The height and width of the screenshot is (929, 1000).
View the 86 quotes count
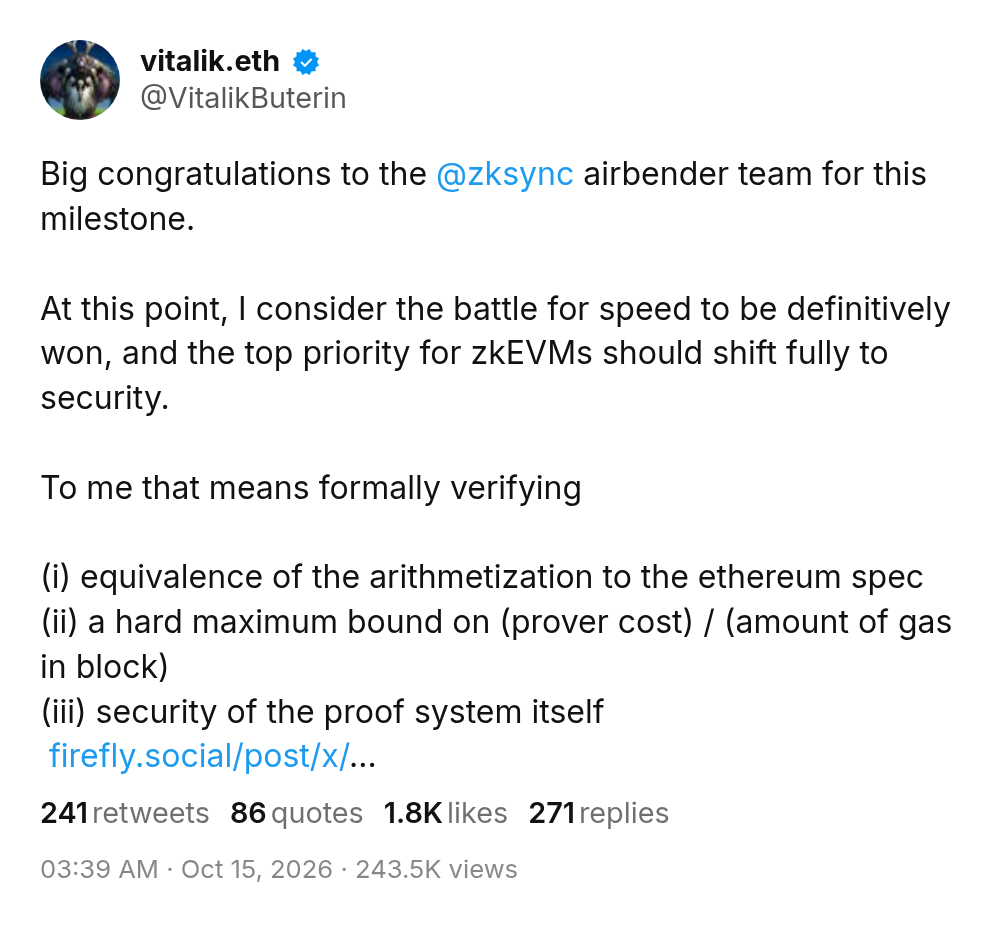tap(297, 813)
